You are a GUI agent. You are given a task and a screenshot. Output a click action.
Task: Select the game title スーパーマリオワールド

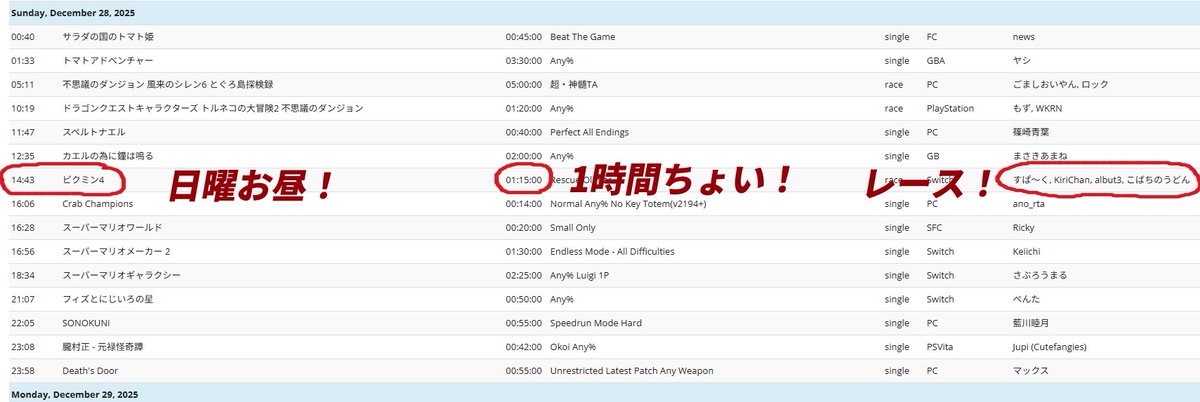[111, 227]
